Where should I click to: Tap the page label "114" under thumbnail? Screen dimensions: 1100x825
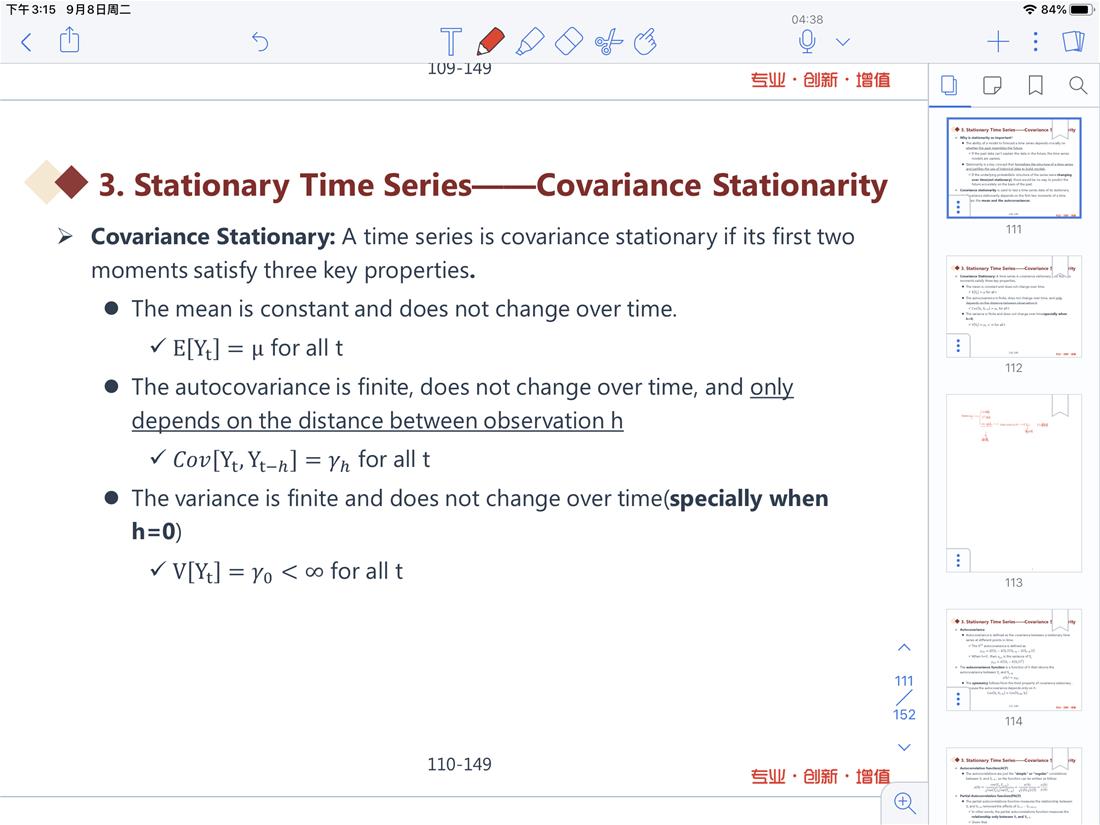pyautogui.click(x=1014, y=721)
